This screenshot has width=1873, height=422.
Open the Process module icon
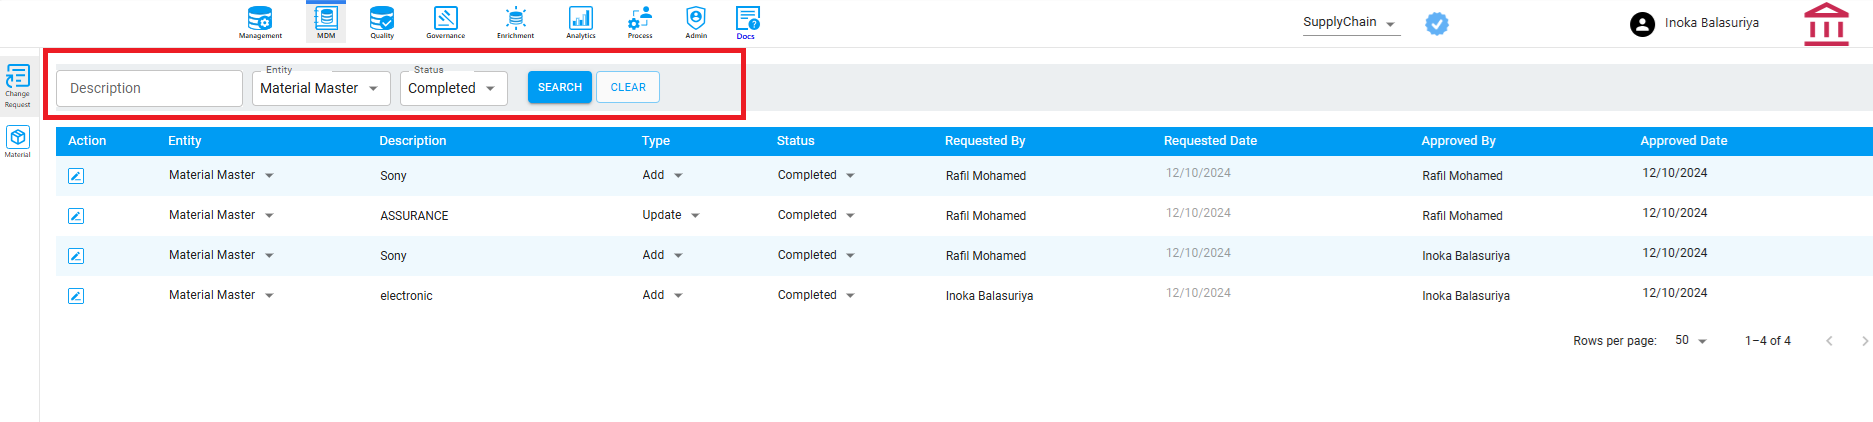click(x=640, y=22)
